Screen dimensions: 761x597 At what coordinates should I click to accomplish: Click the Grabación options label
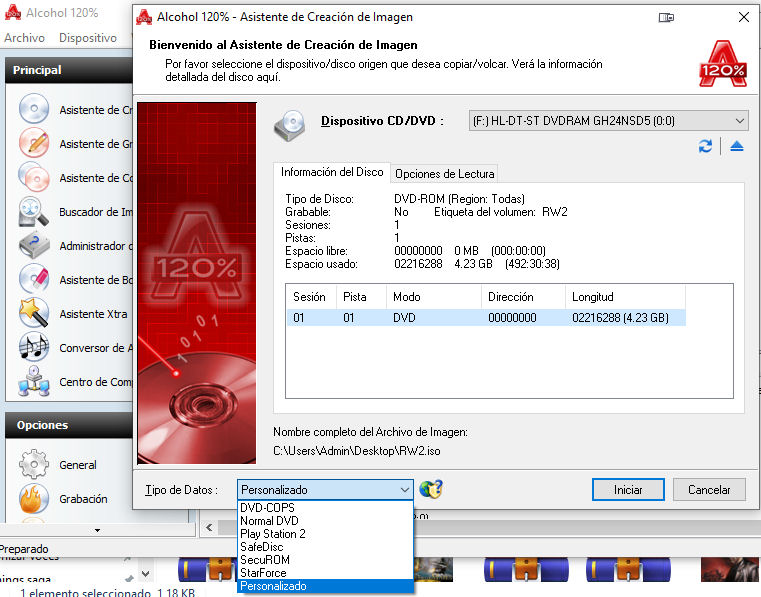83,499
